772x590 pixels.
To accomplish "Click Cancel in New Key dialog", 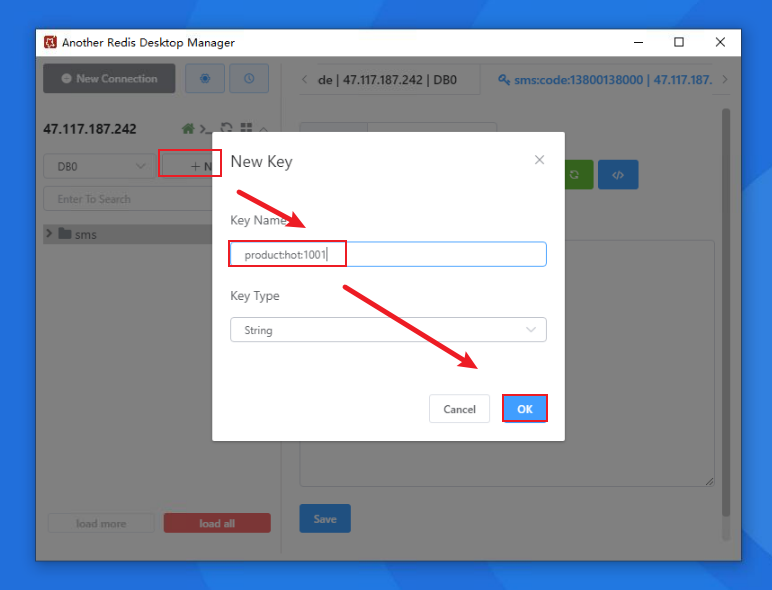I will point(459,409).
